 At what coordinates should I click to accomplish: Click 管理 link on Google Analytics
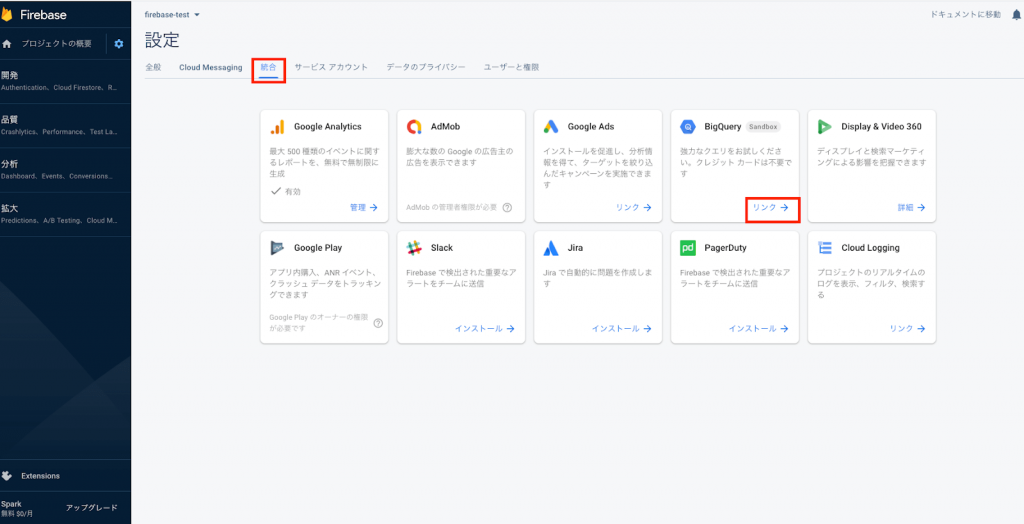[x=364, y=208]
